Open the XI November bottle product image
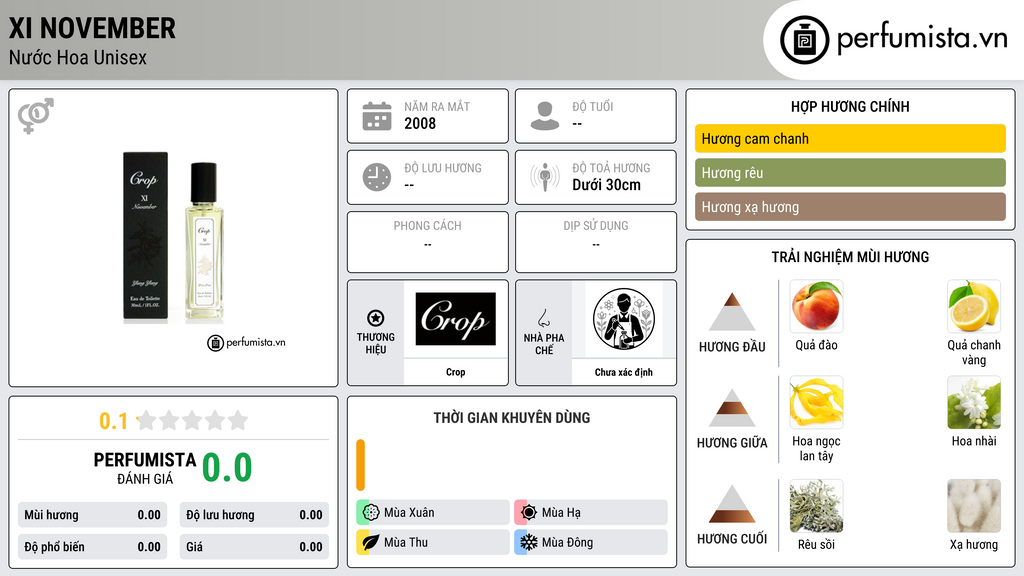This screenshot has height=576, width=1024. [x=173, y=238]
